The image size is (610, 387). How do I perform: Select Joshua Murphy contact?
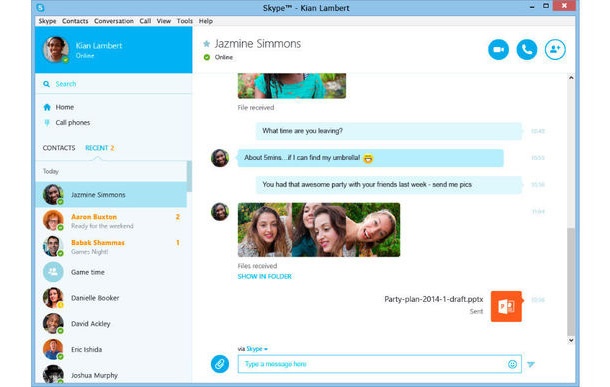pos(111,373)
